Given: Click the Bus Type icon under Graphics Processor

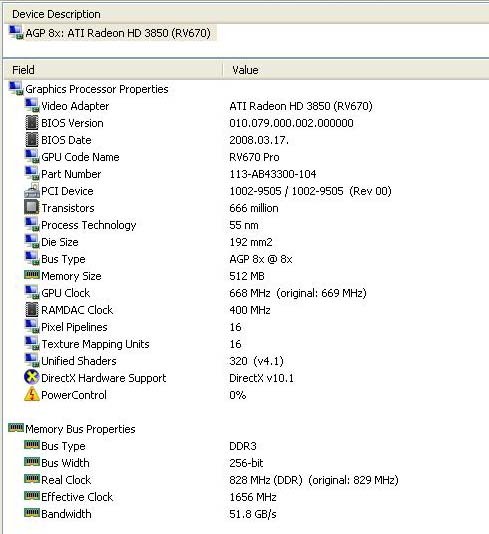Looking at the screenshot, I should click(x=32, y=259).
